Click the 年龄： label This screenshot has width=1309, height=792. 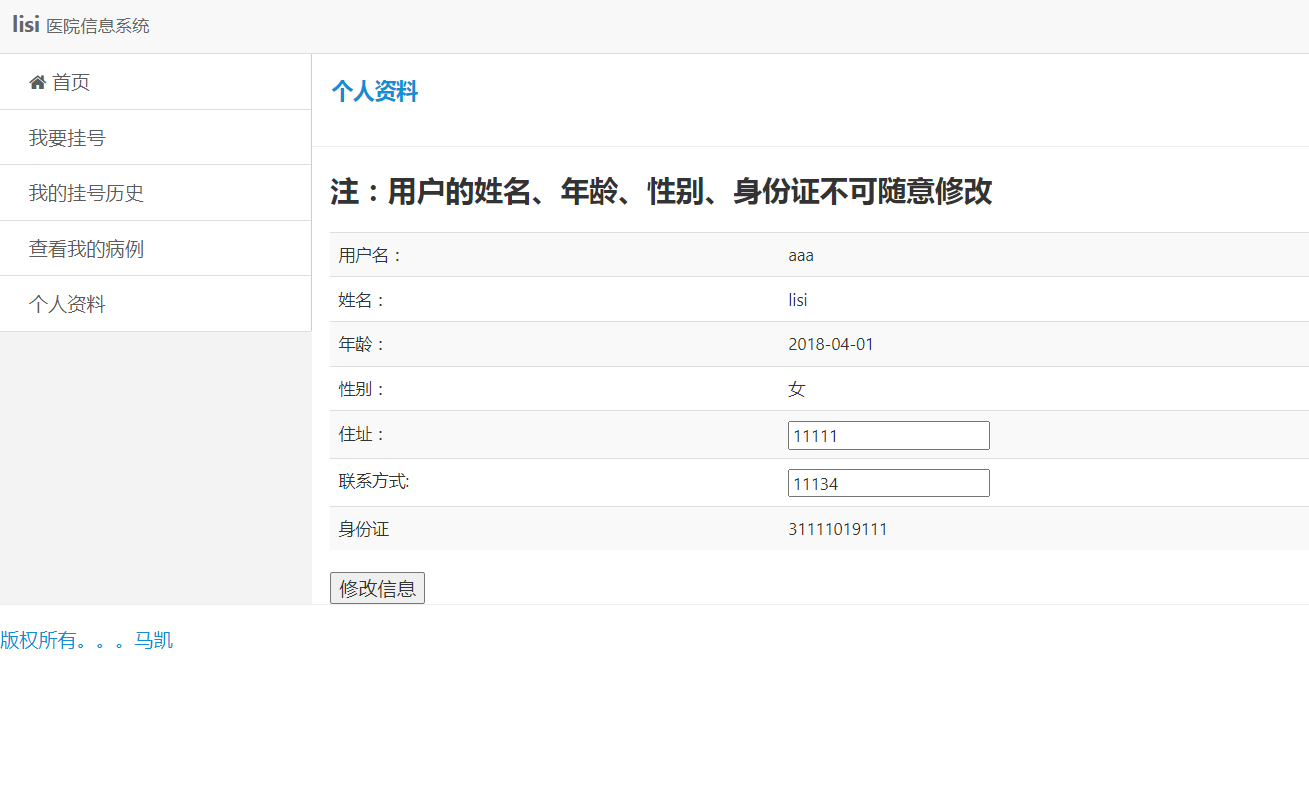pos(363,344)
